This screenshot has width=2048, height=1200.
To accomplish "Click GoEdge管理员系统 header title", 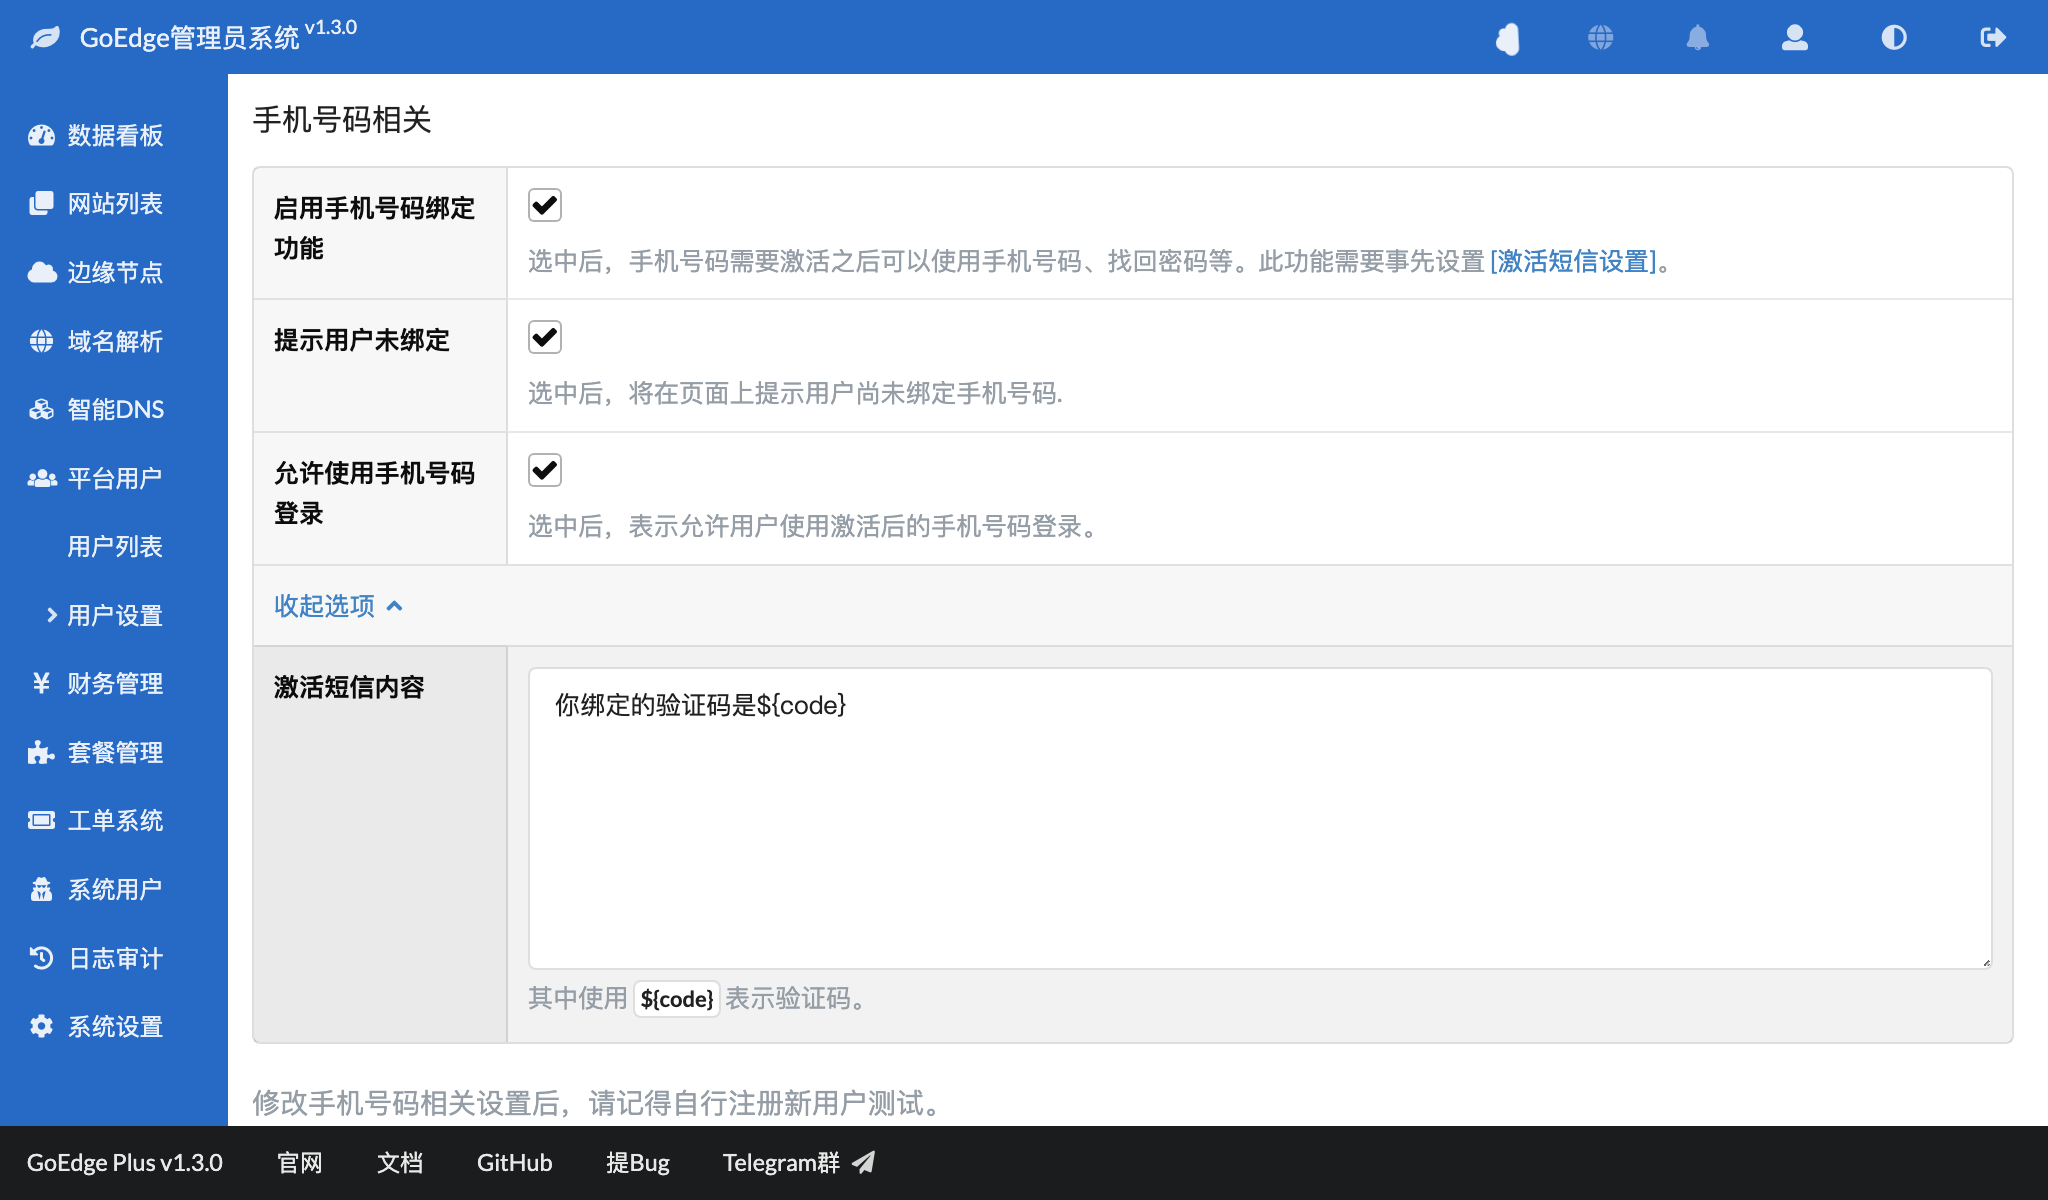I will click(190, 38).
